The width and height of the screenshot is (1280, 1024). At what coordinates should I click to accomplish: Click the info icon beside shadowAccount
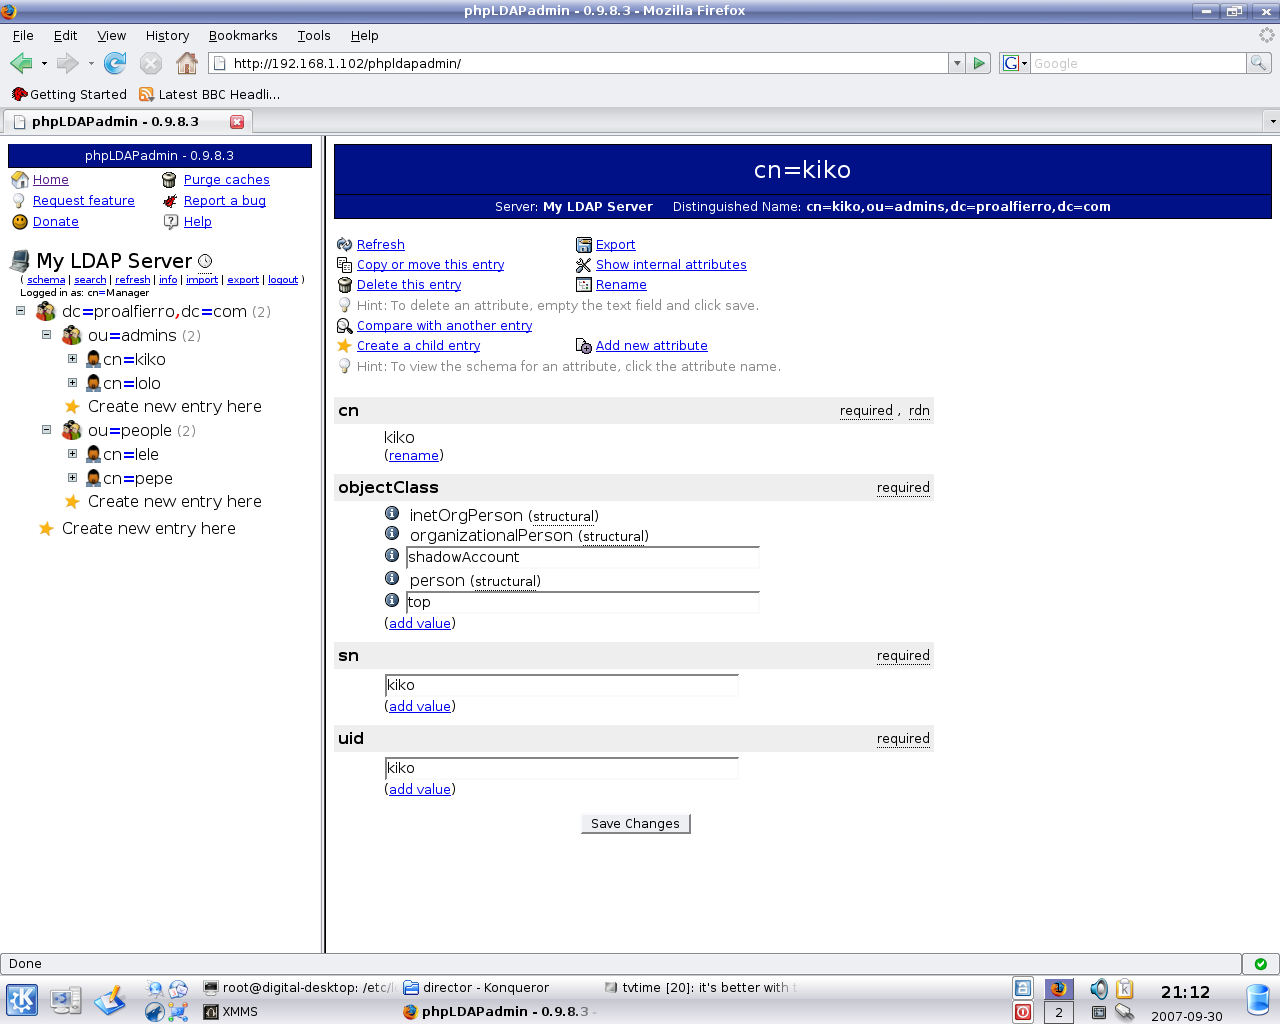(x=392, y=556)
